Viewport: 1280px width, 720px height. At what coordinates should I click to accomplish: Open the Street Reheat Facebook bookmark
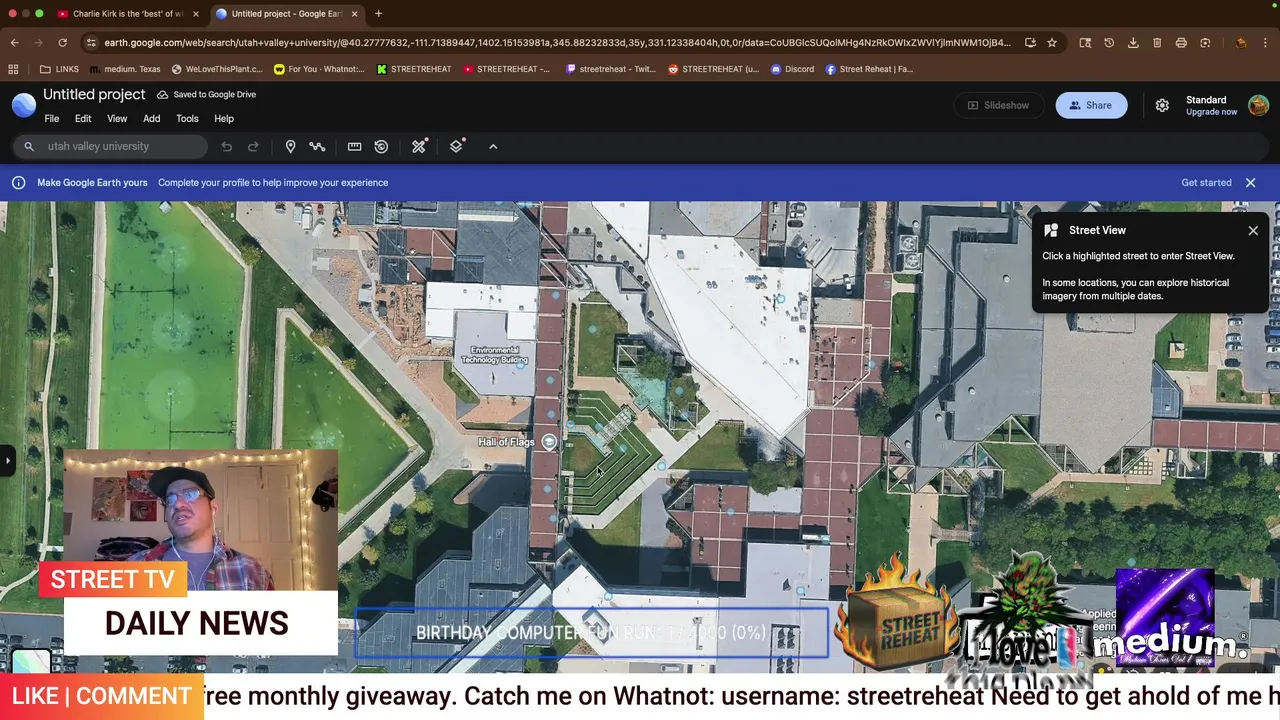(869, 69)
